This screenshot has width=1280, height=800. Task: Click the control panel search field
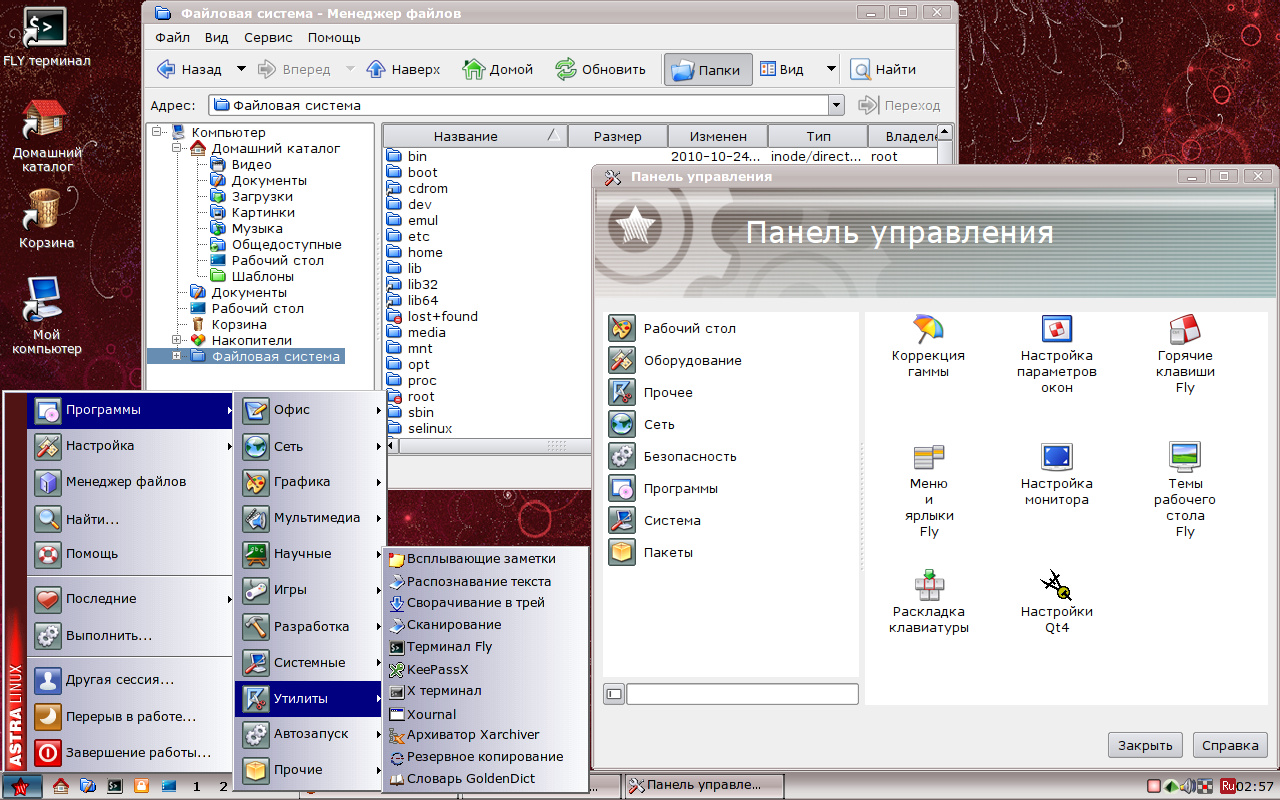741,693
